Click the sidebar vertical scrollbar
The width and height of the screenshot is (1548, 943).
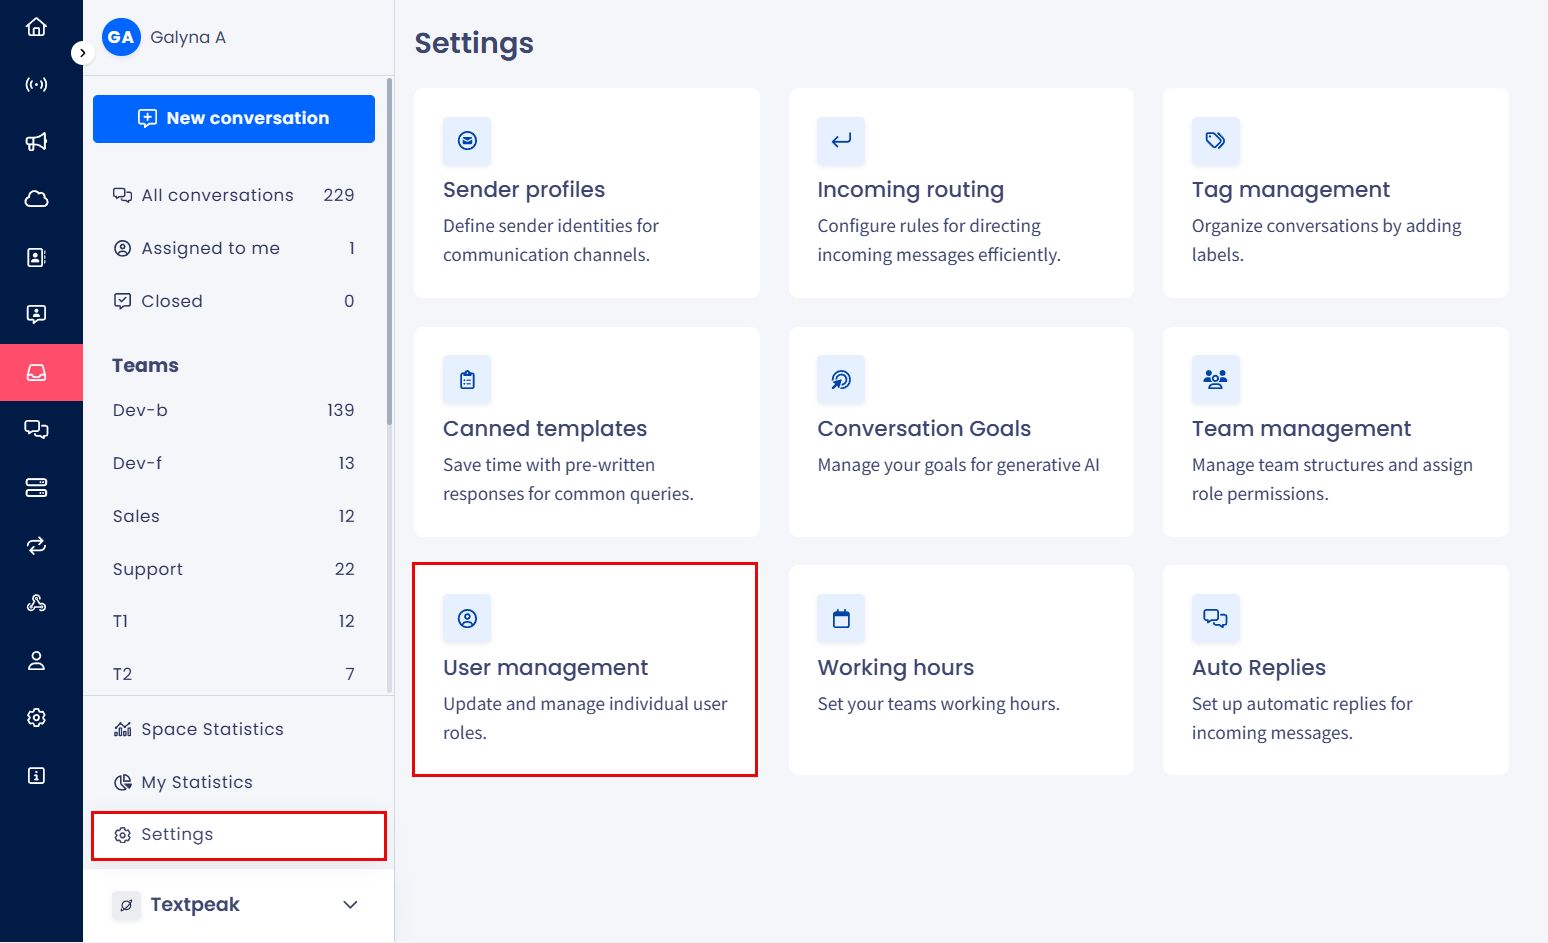point(389,252)
